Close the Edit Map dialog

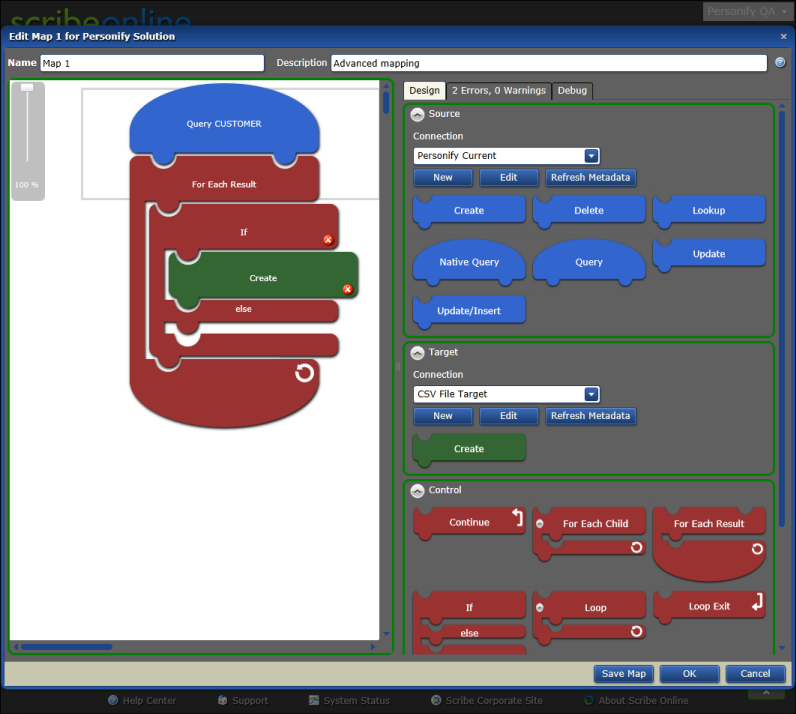pyautogui.click(x=783, y=37)
